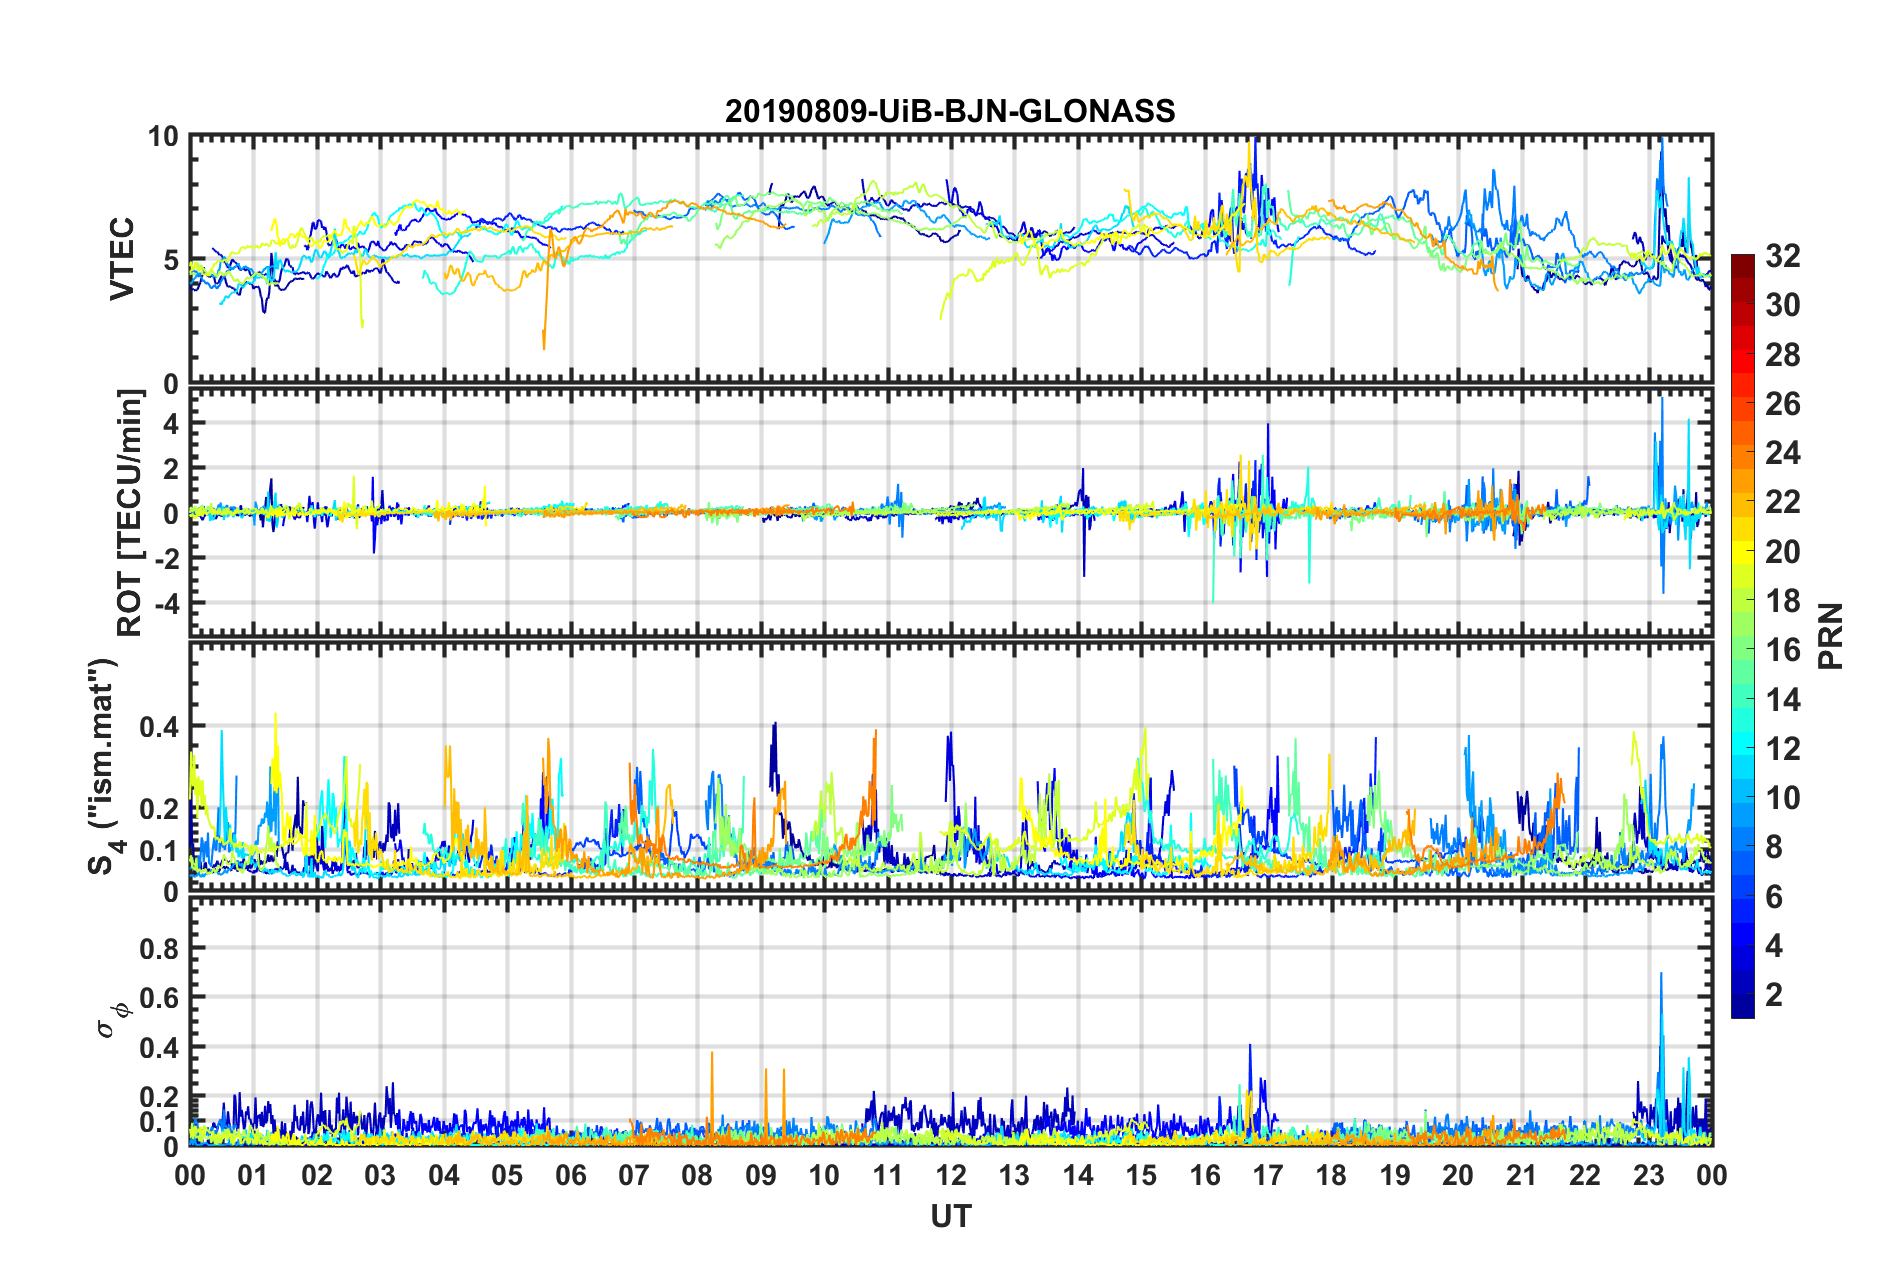Click colorbar tick label 32
This screenshot has width=1902, height=1272.
coord(1783,256)
